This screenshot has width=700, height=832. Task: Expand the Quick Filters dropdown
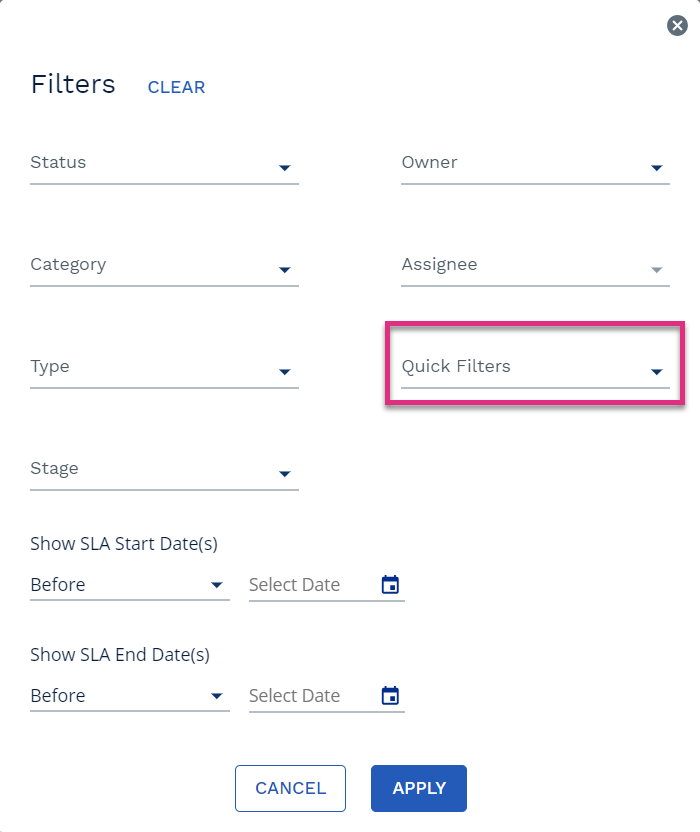(x=535, y=367)
